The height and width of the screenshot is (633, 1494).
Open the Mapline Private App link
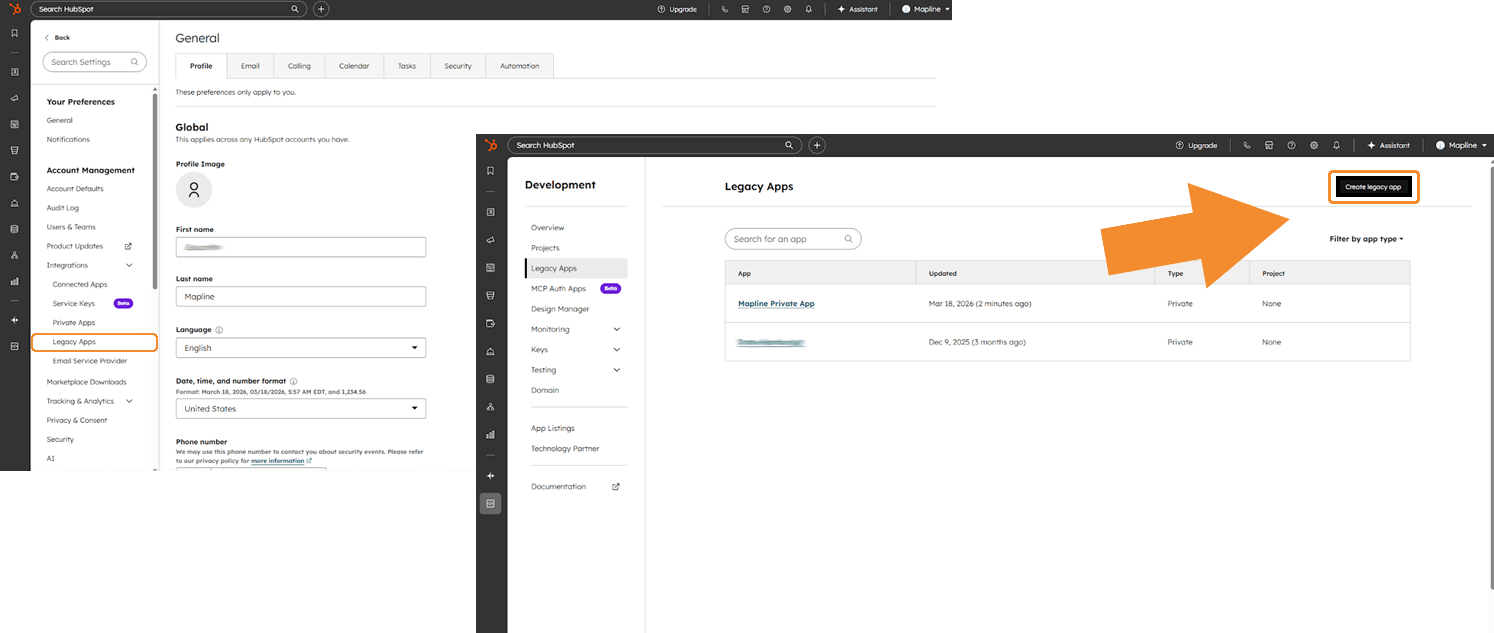pos(776,303)
